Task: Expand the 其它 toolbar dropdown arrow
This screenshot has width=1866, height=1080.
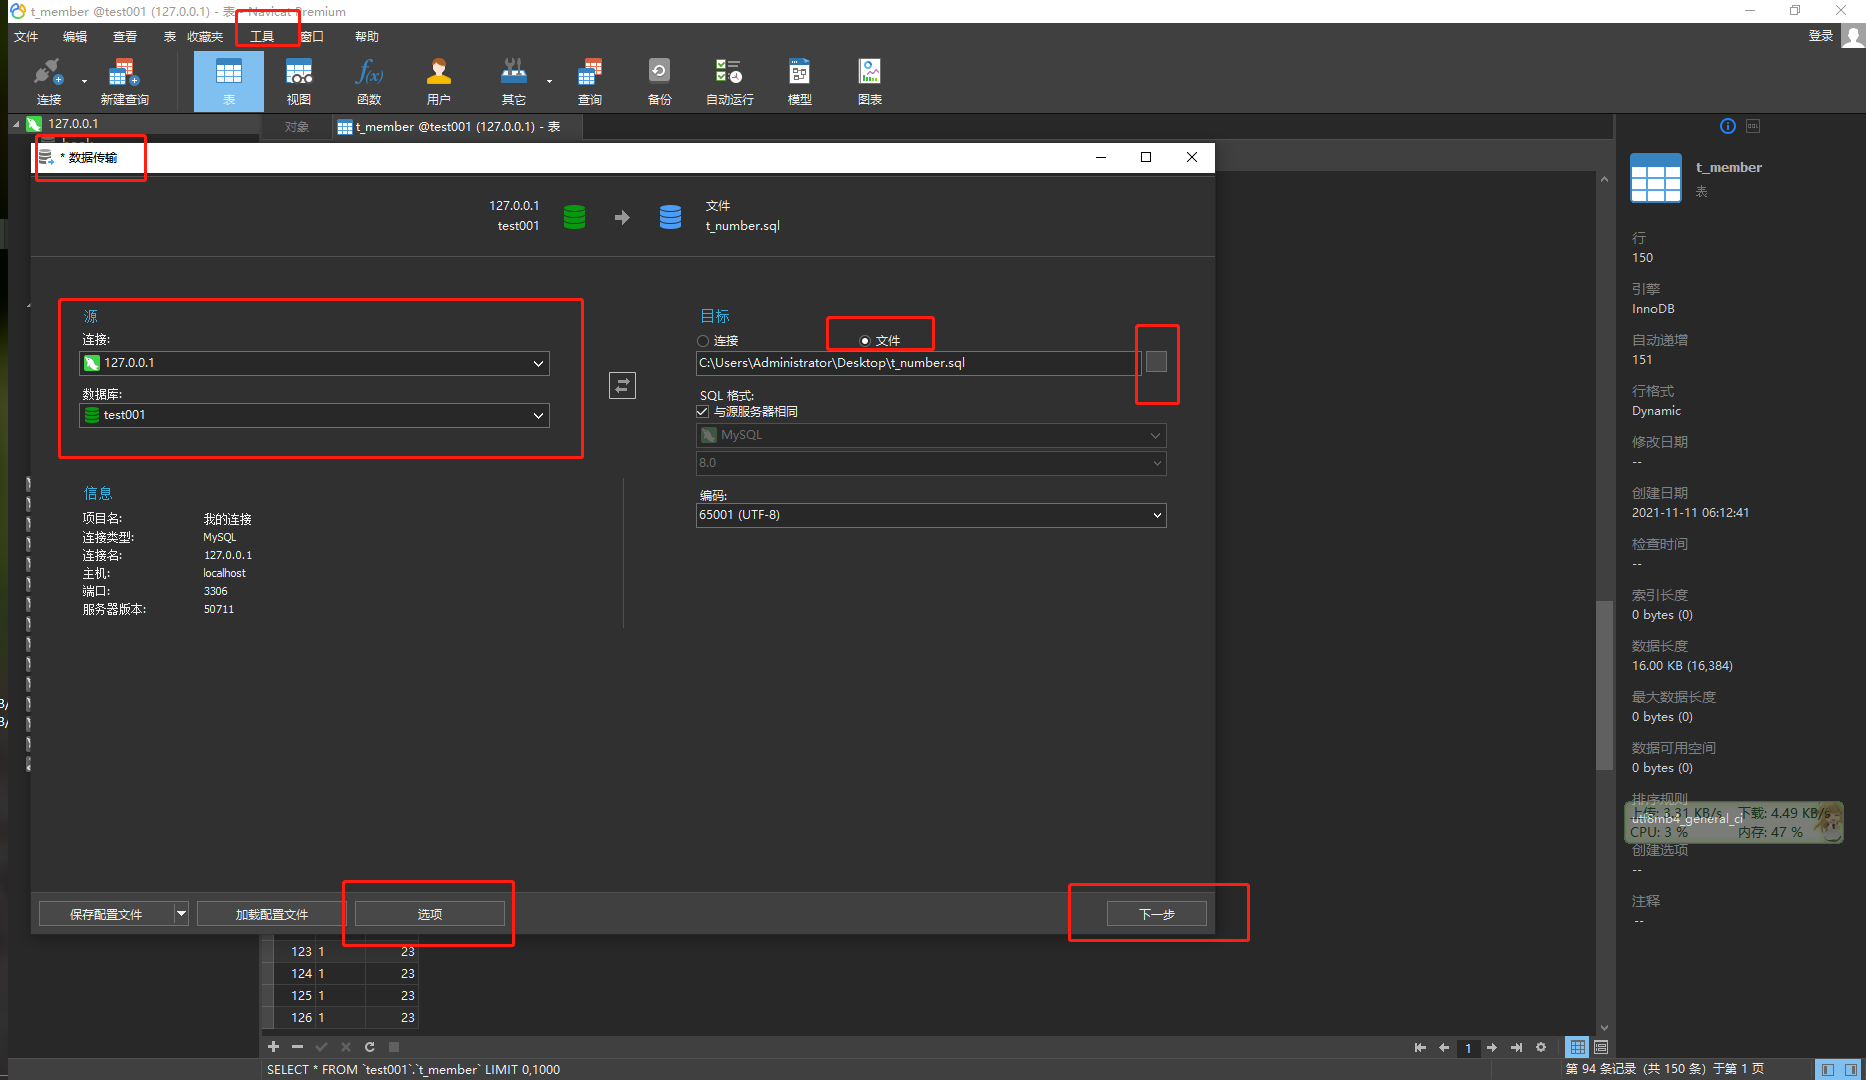Action: coord(549,82)
